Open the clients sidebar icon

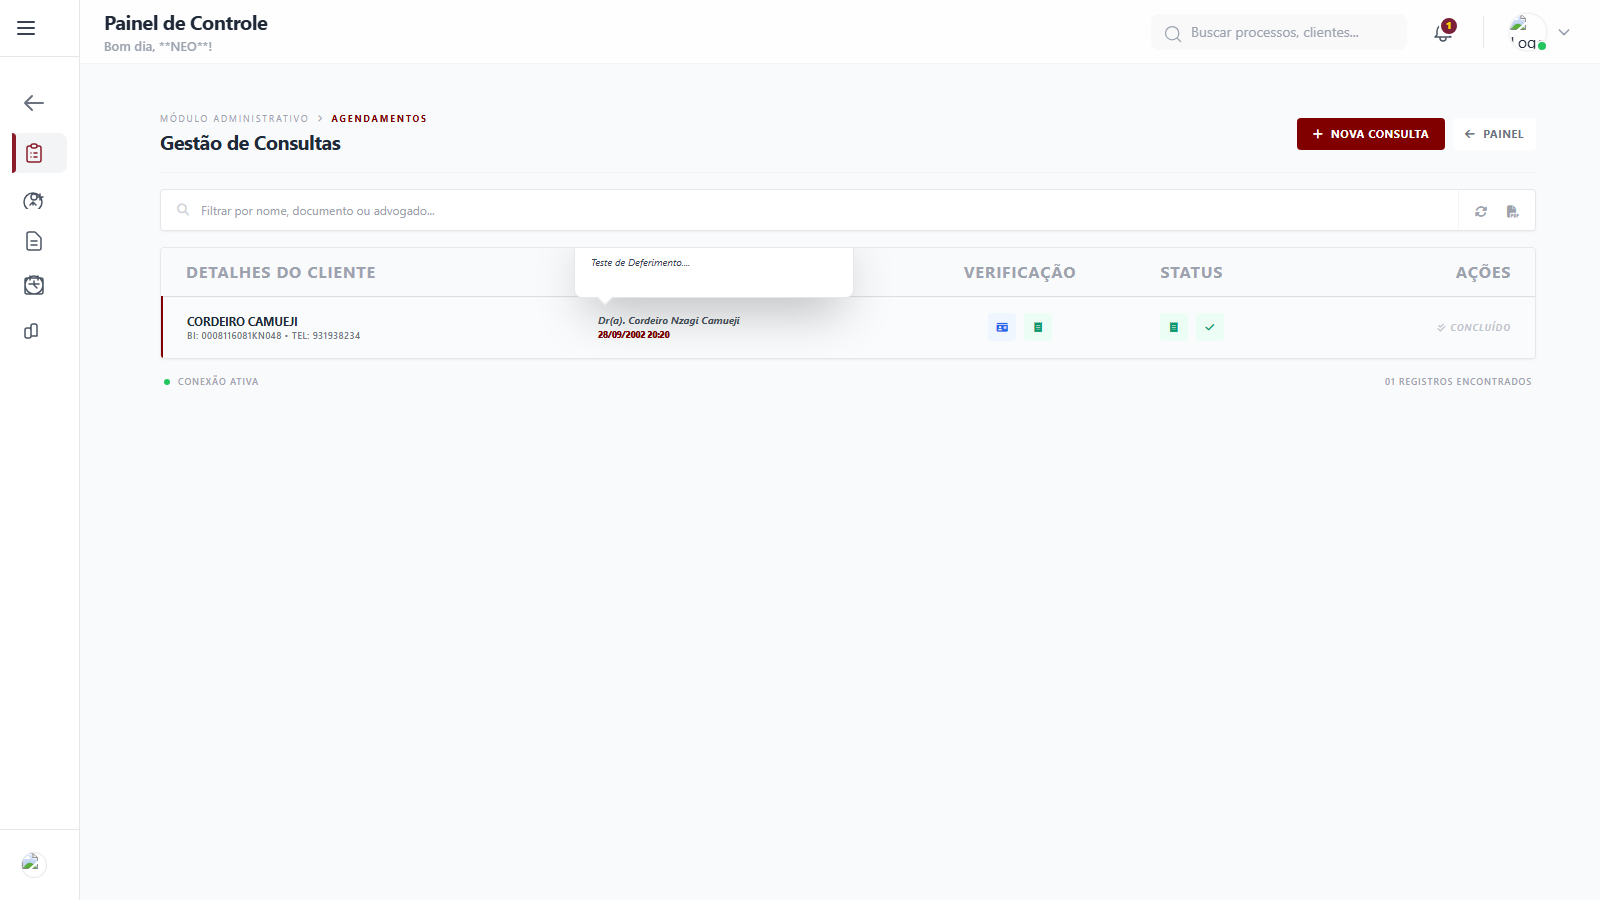point(33,201)
